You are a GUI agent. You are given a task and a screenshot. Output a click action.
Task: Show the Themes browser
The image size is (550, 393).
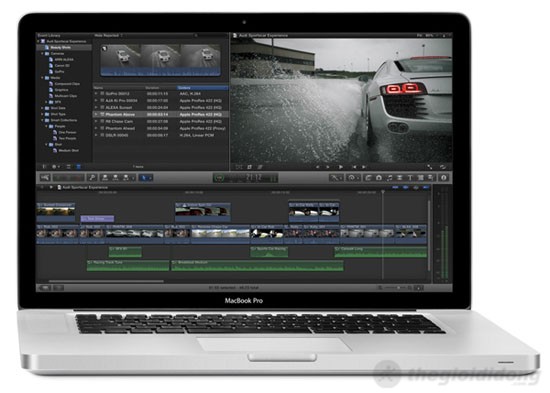[x=431, y=178]
